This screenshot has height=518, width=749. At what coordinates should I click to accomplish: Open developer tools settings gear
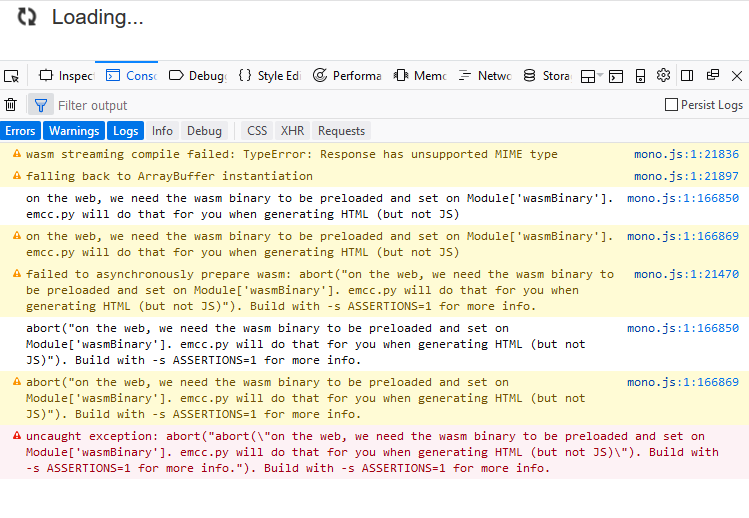(x=663, y=76)
